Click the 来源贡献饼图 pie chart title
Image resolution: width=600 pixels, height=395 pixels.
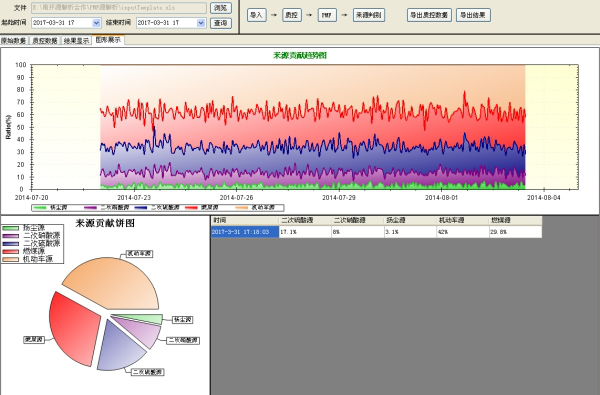pyautogui.click(x=105, y=223)
